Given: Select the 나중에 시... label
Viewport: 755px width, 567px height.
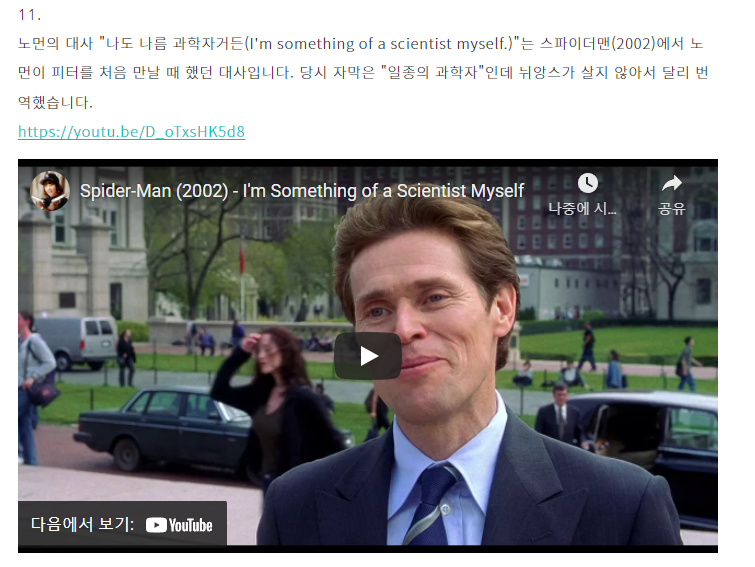Looking at the screenshot, I should click(x=582, y=208).
